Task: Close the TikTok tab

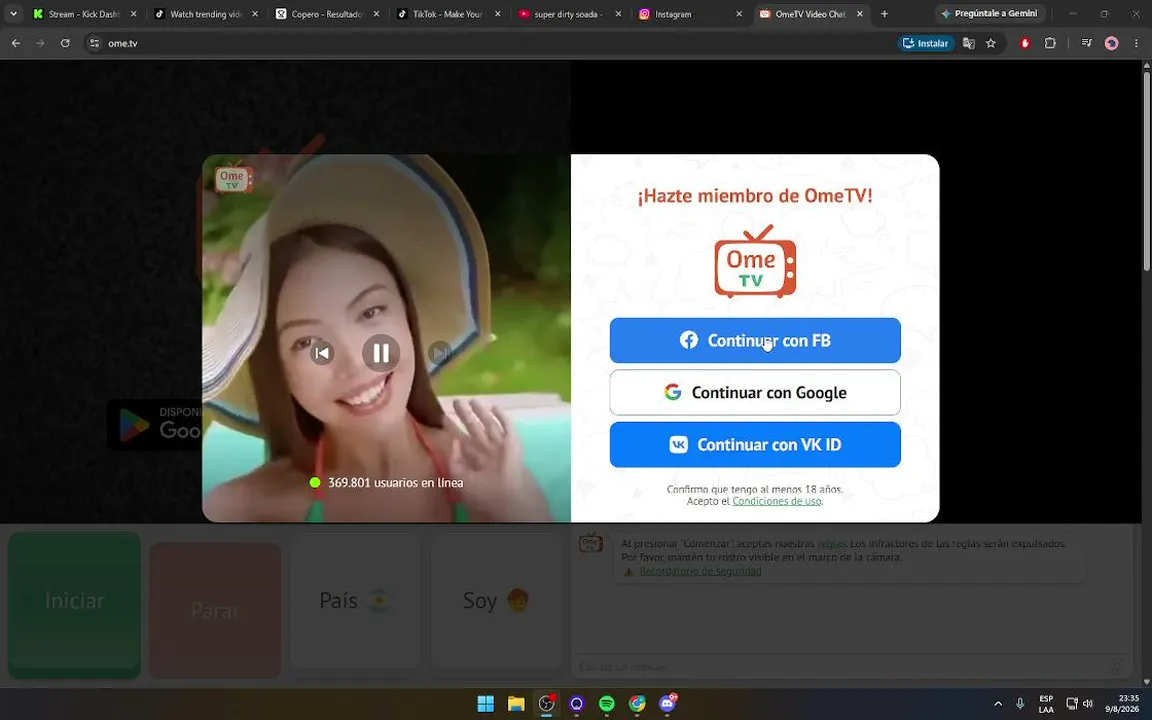Action: [x=497, y=14]
